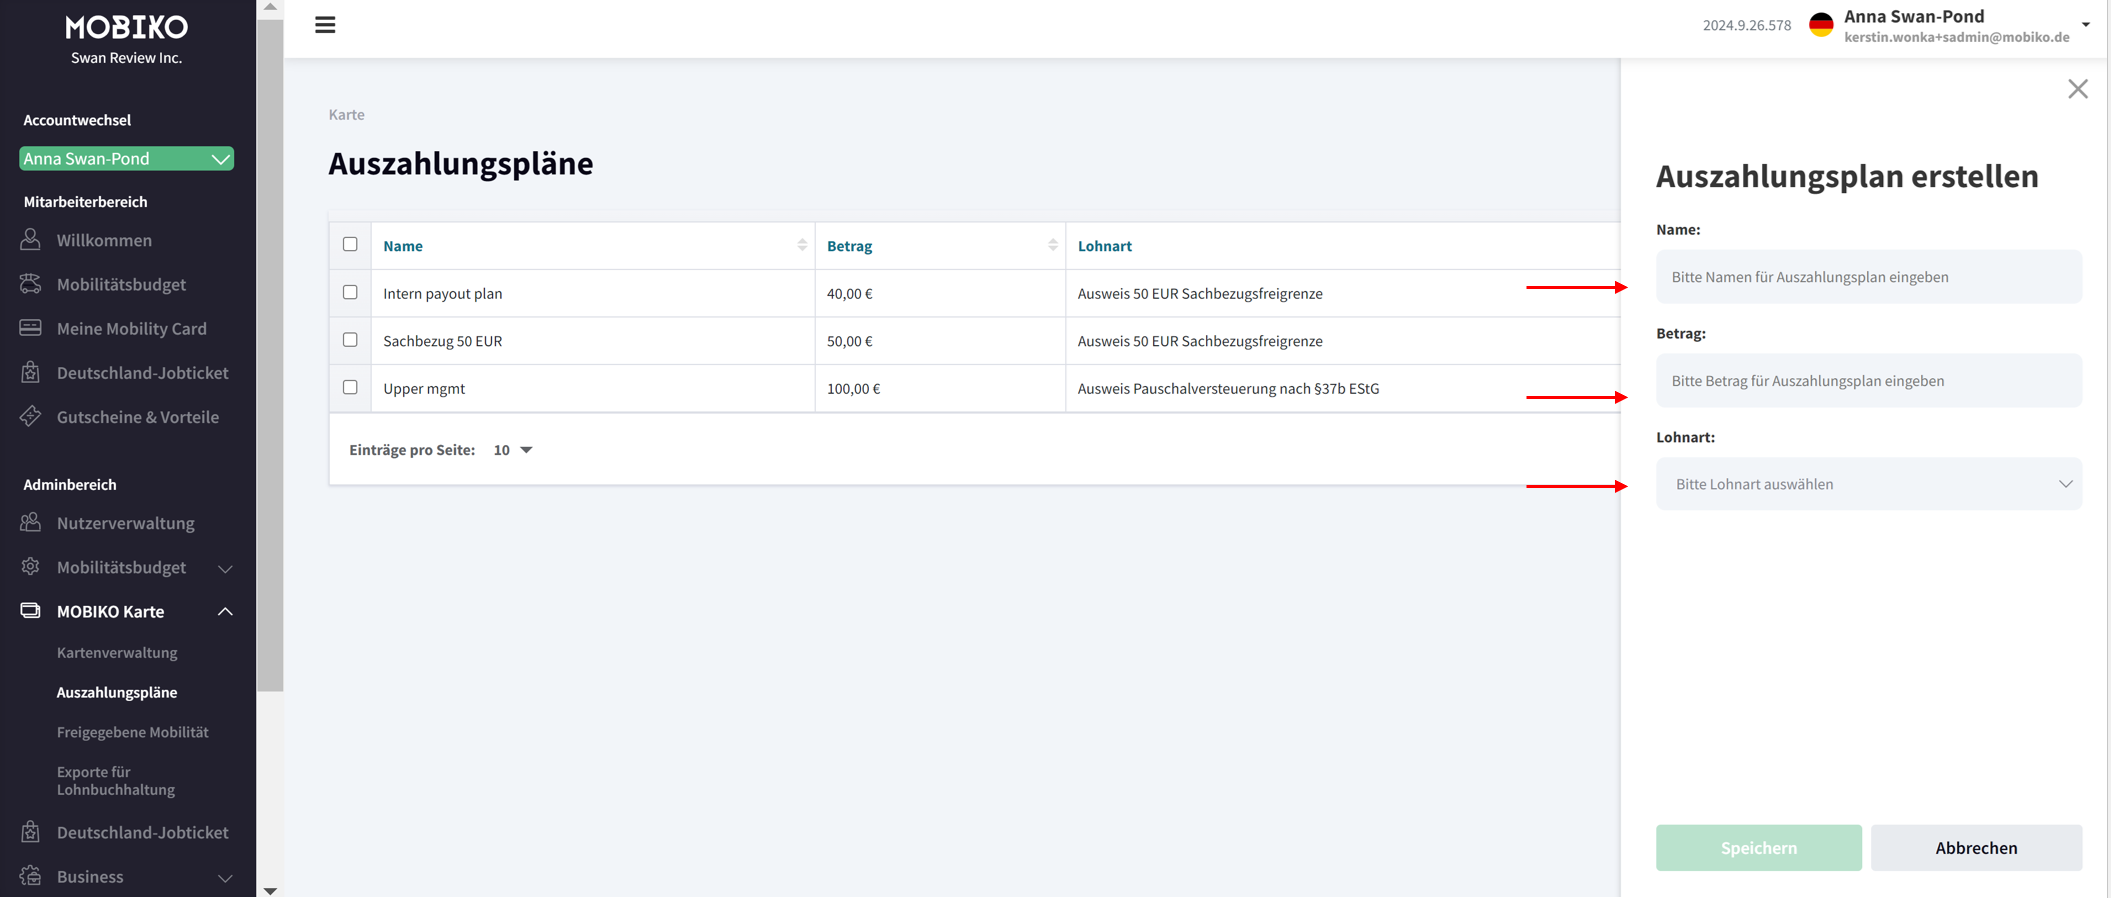The image size is (2111, 898).
Task: Click the Name column sort icon
Action: point(801,246)
